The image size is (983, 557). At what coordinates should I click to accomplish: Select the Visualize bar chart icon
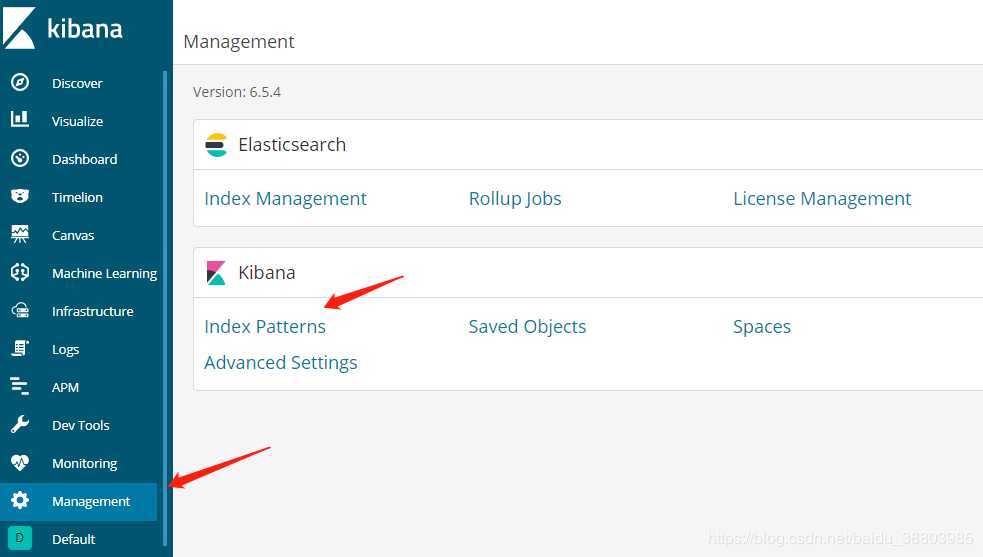[x=20, y=120]
